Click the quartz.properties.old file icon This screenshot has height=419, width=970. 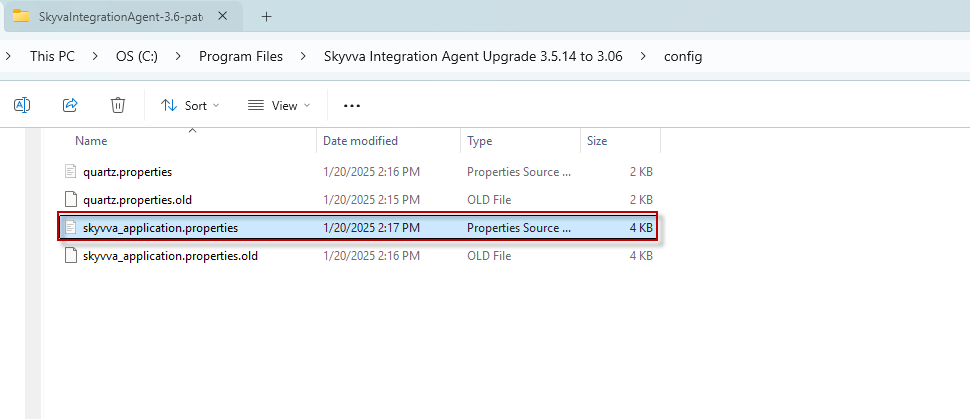pyautogui.click(x=70, y=200)
